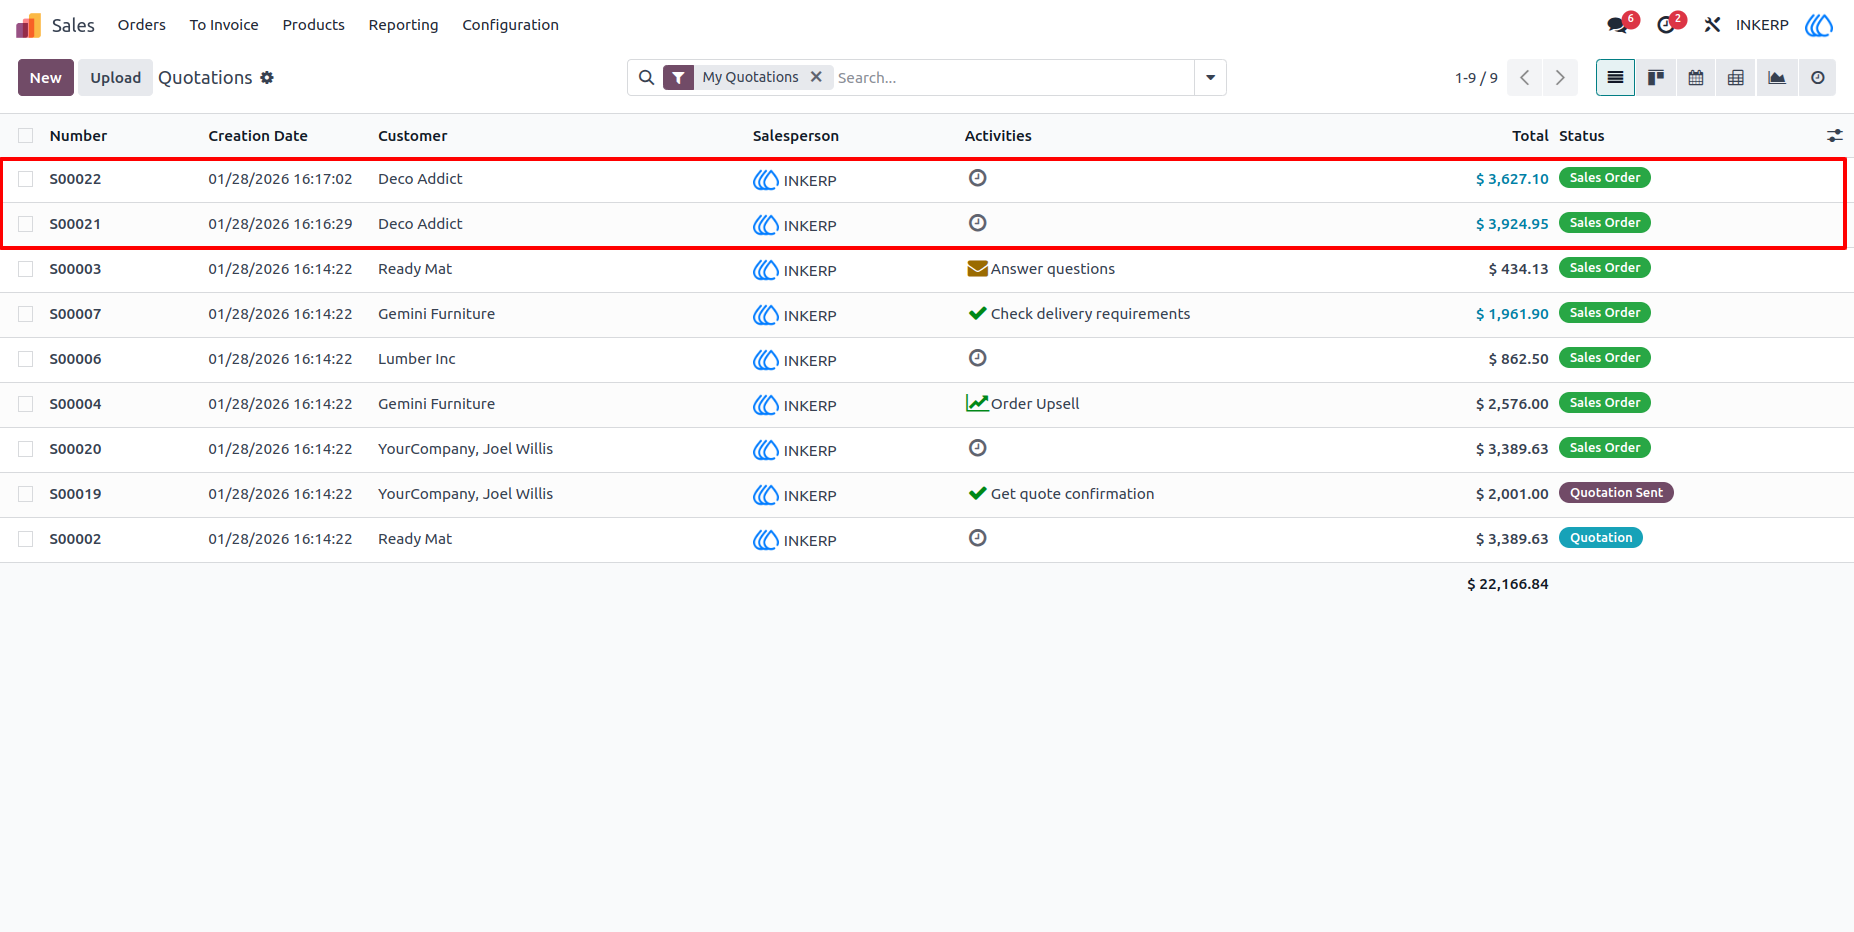The width and height of the screenshot is (1854, 932).
Task: Switch to activity view
Action: point(1818,78)
